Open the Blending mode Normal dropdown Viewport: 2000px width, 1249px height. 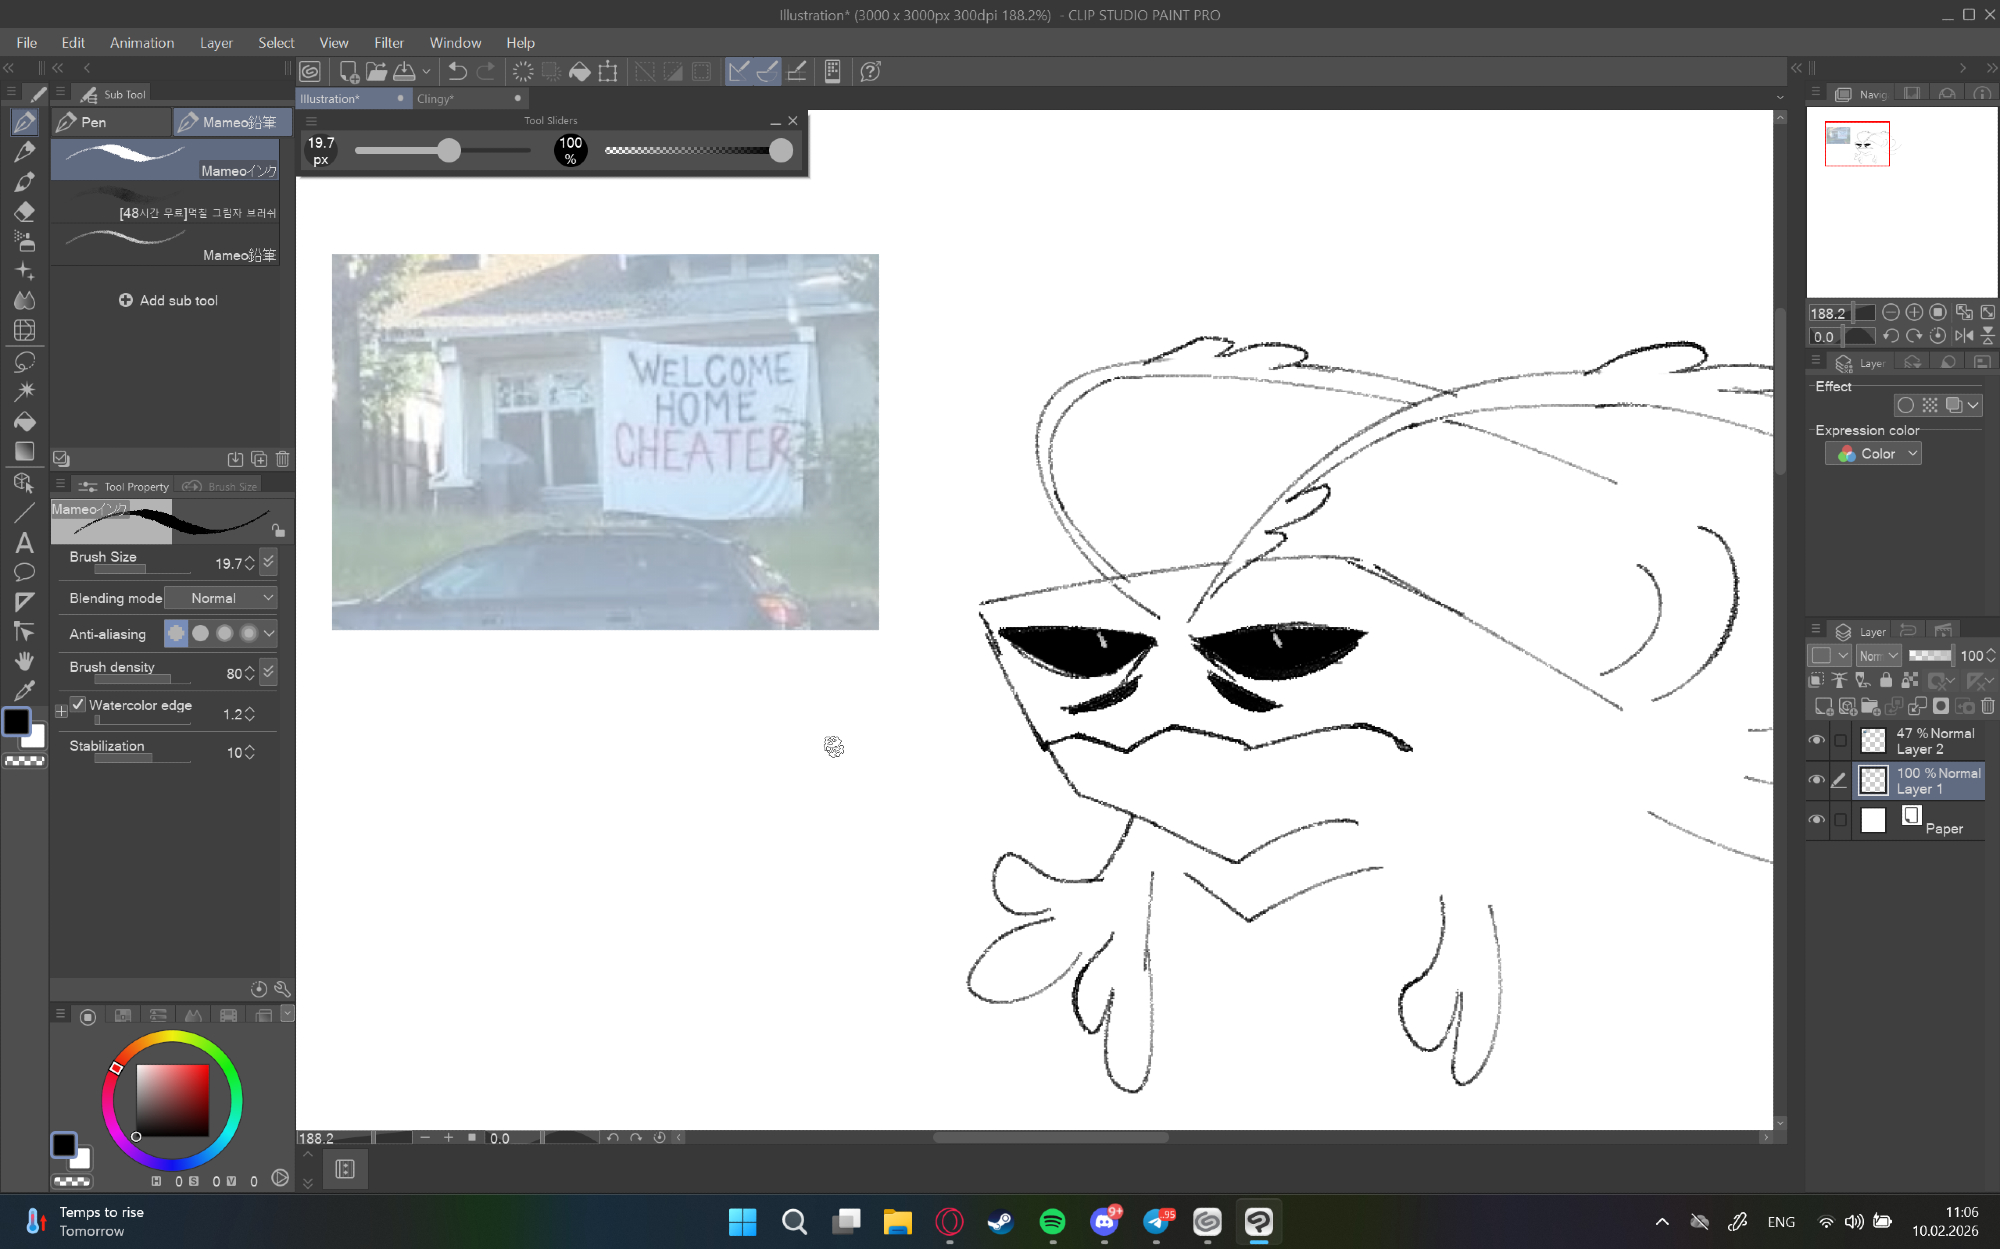(221, 598)
